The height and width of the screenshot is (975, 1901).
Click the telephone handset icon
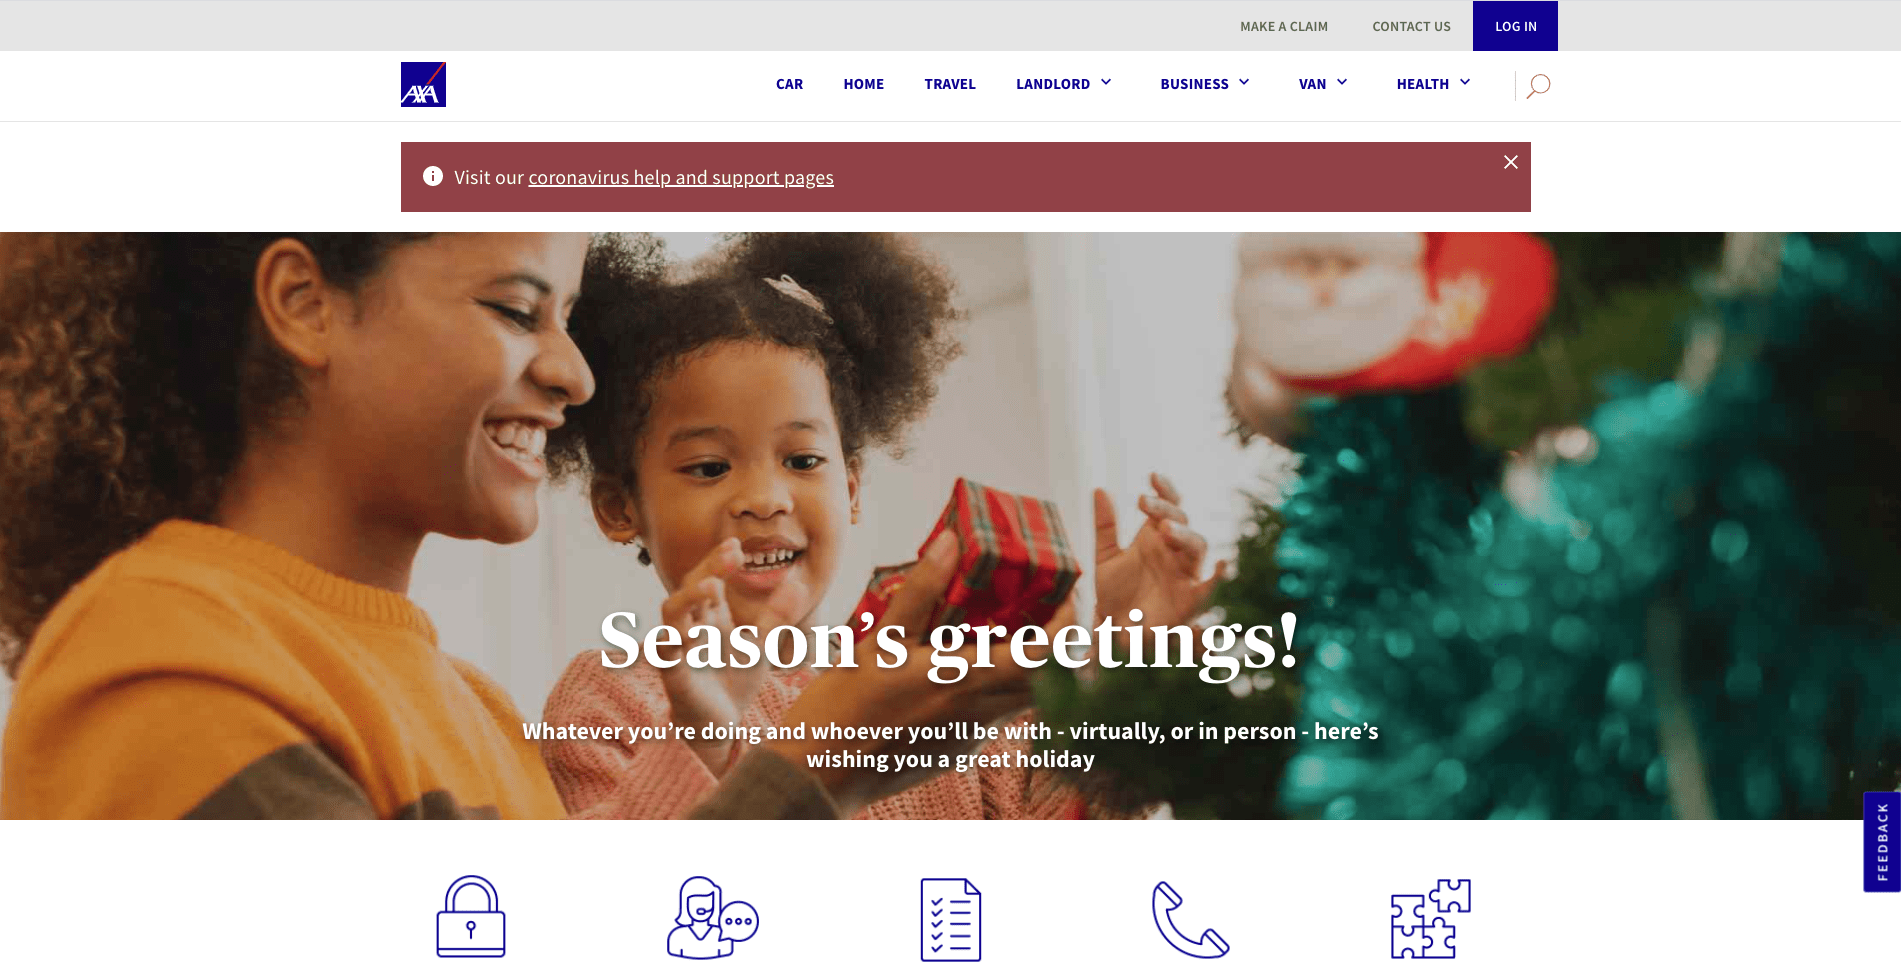[1190, 919]
